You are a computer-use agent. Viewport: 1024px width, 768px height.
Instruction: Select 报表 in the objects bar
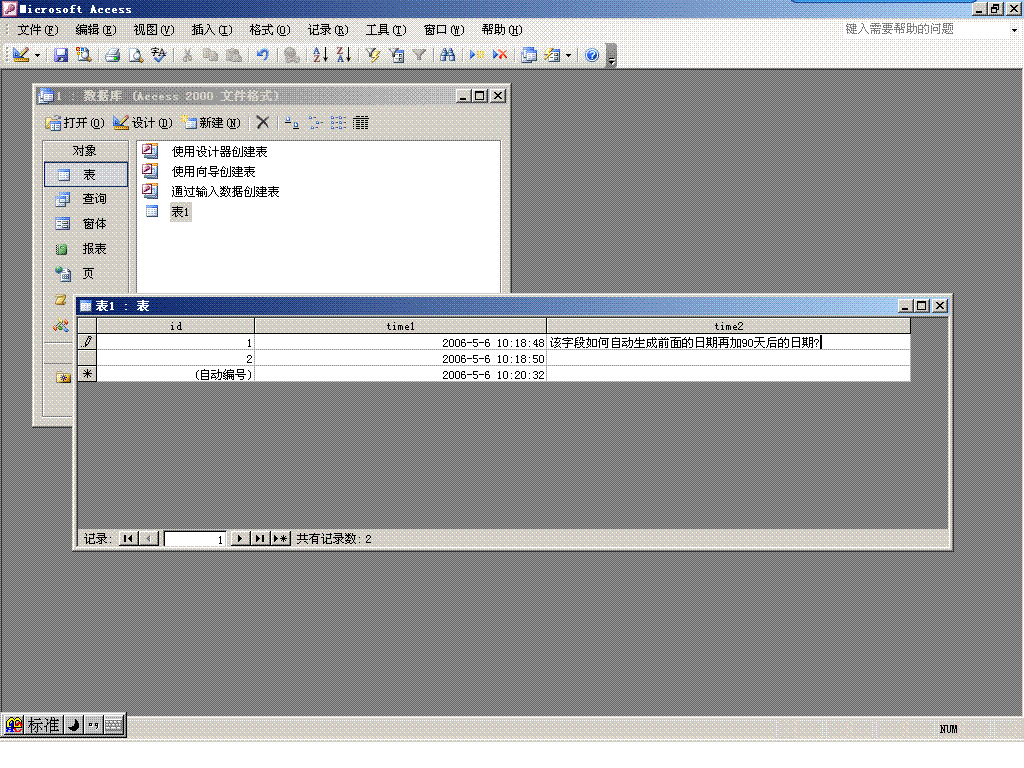coord(86,249)
